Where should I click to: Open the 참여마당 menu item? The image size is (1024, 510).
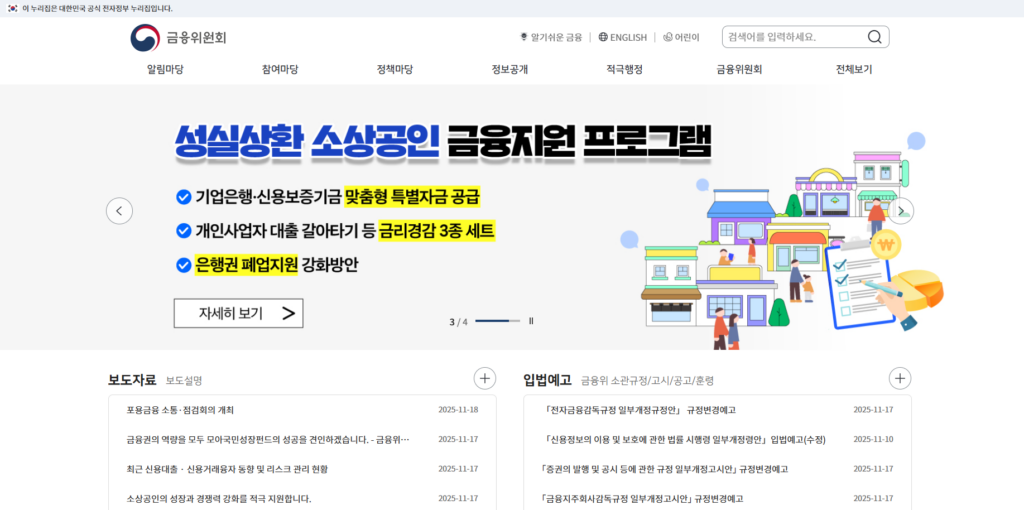(x=280, y=69)
